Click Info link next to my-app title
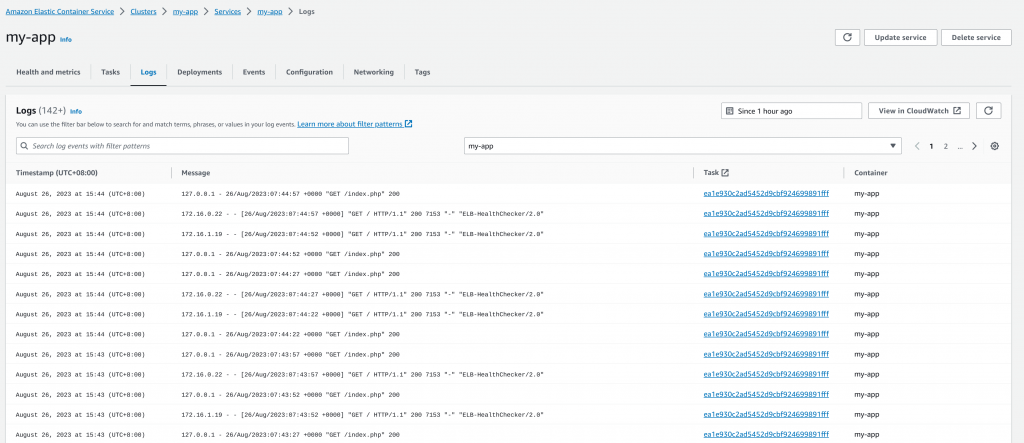The width and height of the screenshot is (1024, 443). 66,40
